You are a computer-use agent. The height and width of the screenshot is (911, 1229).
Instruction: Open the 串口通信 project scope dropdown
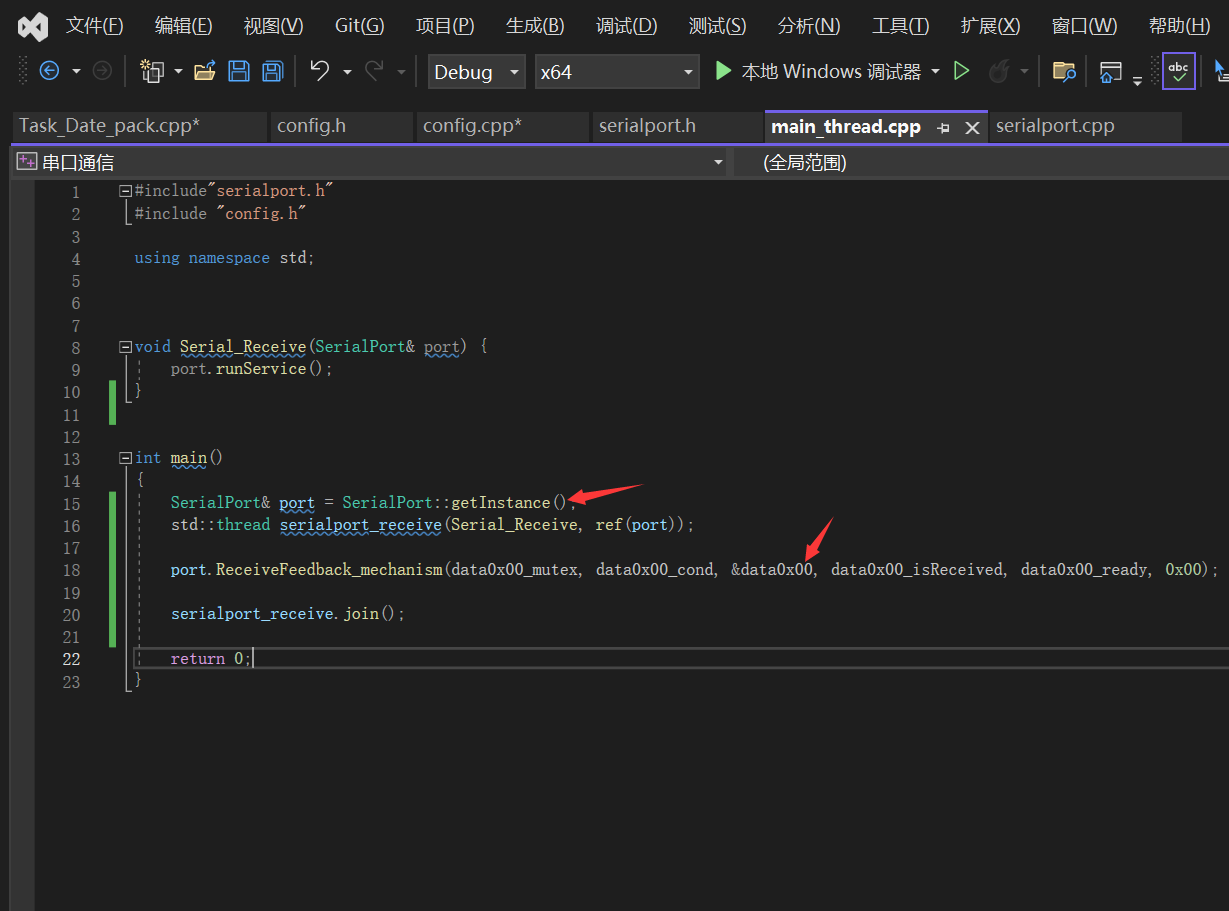(x=371, y=163)
